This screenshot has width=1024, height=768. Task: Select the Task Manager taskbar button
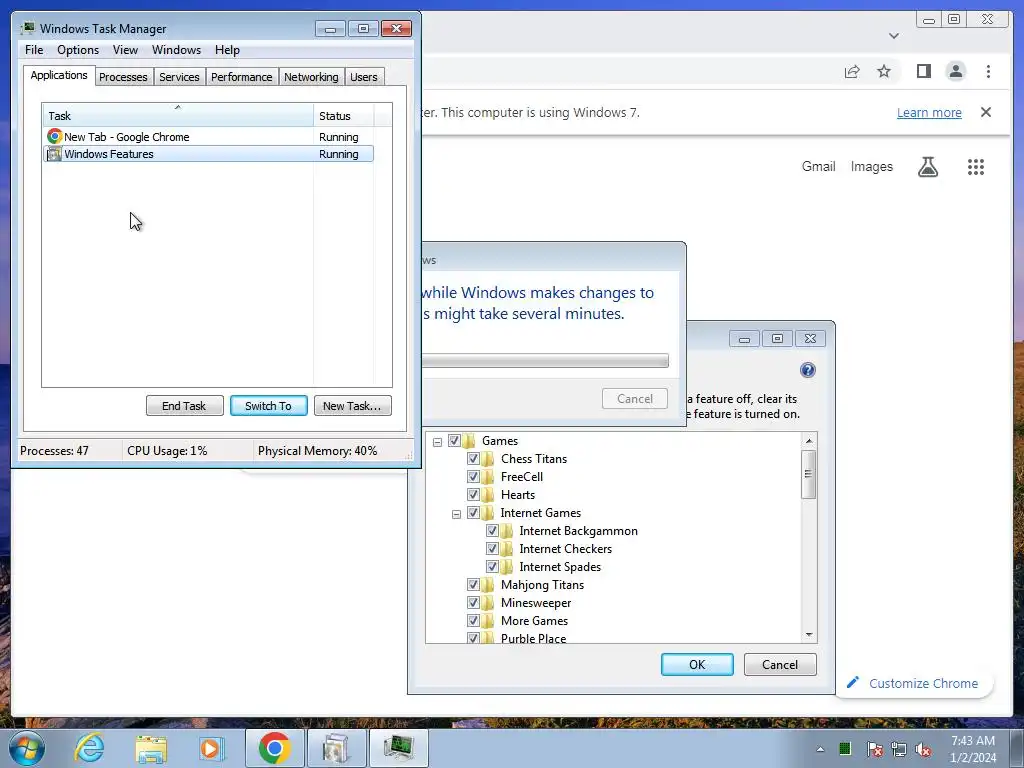[398, 748]
